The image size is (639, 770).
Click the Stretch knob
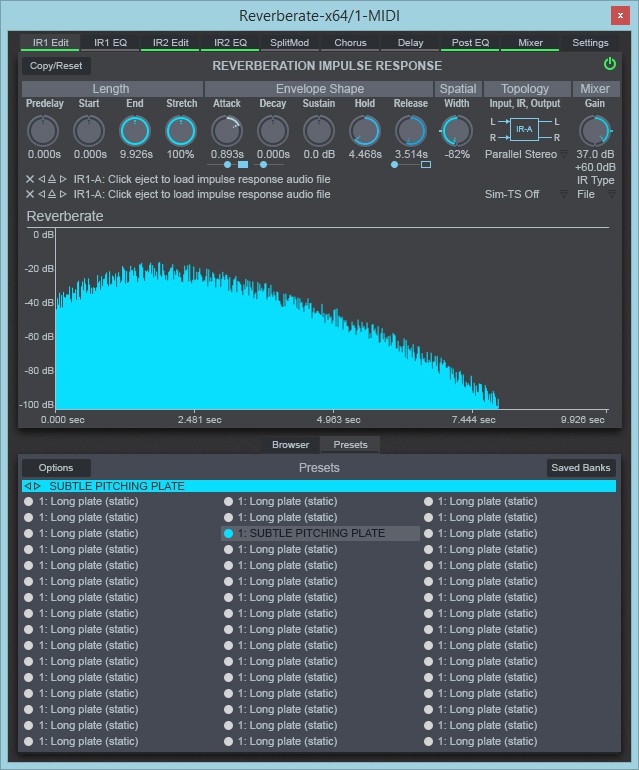[181, 130]
